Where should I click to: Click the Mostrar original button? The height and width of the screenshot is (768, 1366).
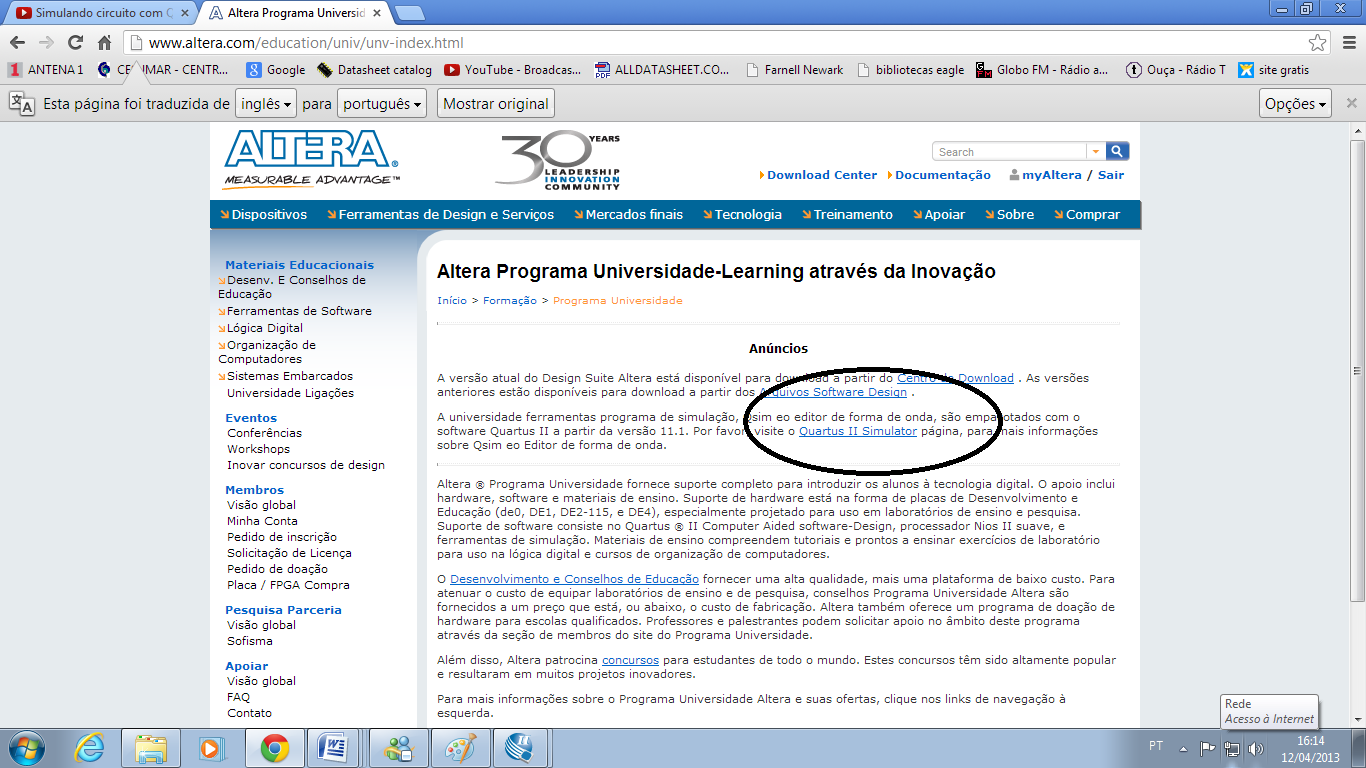496,104
